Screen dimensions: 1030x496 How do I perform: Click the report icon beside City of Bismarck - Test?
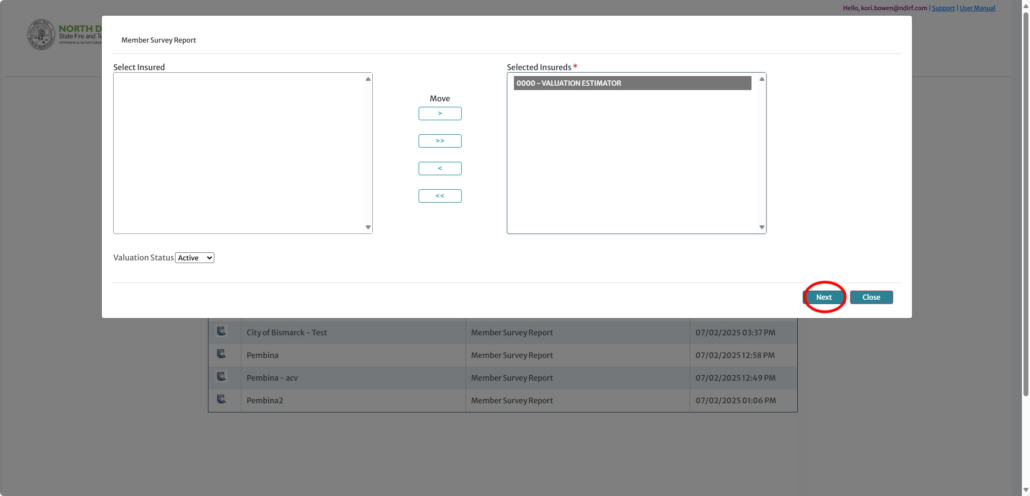222,331
